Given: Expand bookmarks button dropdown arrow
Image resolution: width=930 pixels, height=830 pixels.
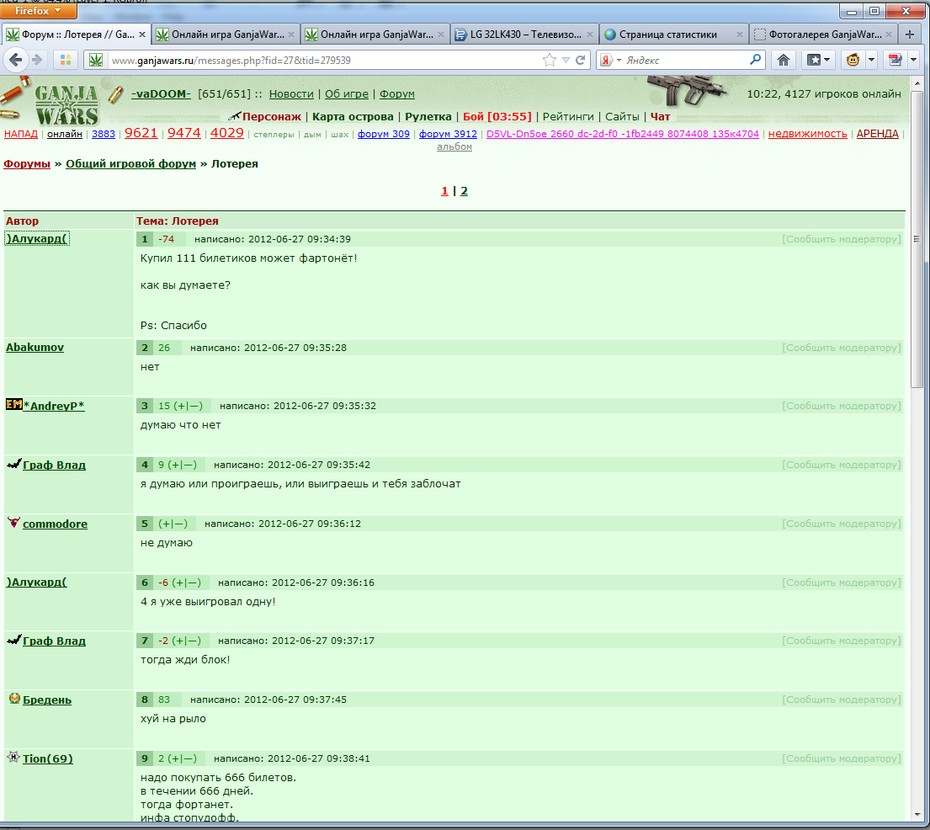Looking at the screenshot, I should pos(827,60).
